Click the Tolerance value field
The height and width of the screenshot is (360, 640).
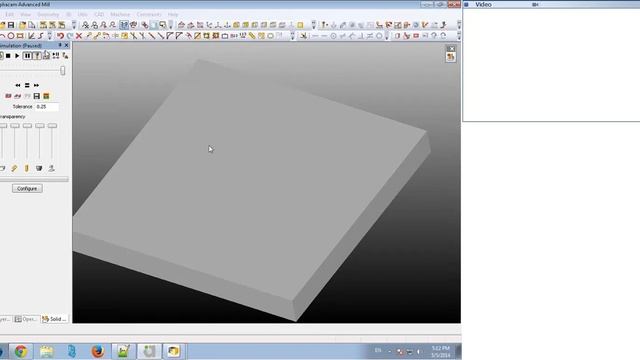click(47, 107)
